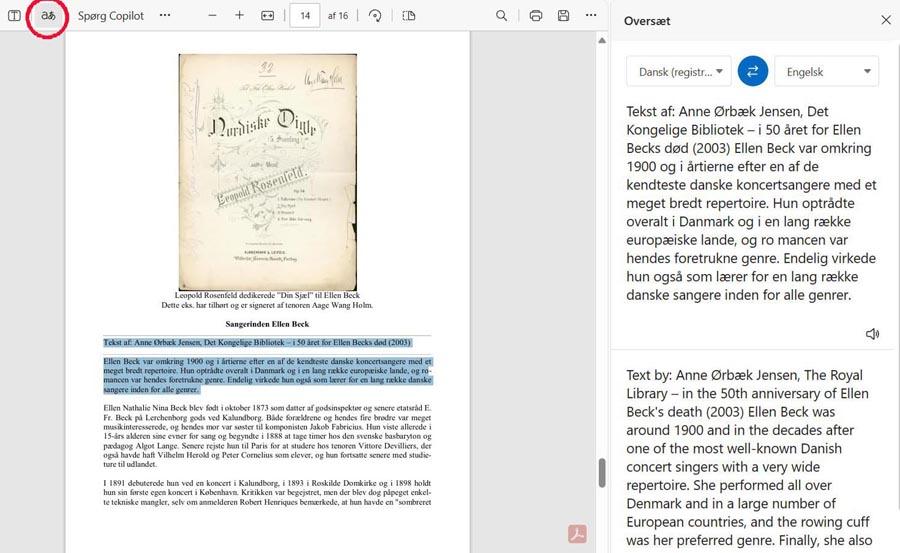Open settings and more menu
Image resolution: width=900 pixels, height=553 pixels.
(591, 16)
